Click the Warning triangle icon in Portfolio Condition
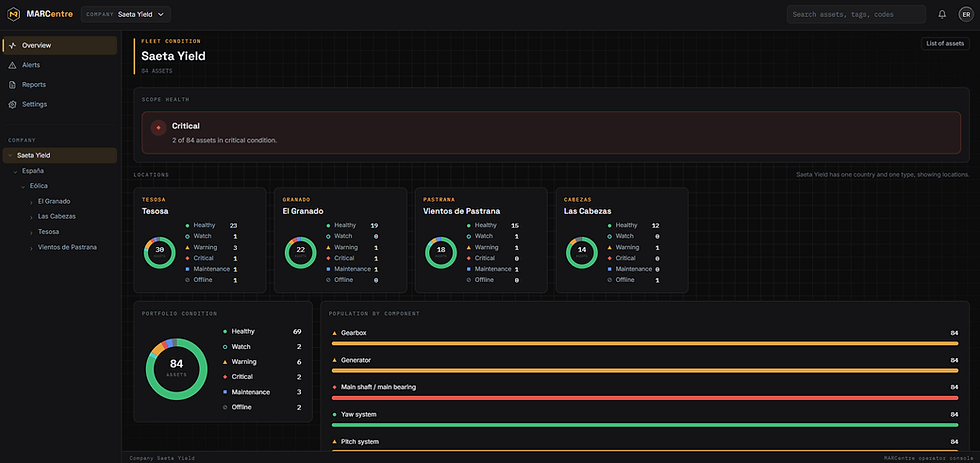The width and height of the screenshot is (980, 463). [x=224, y=362]
